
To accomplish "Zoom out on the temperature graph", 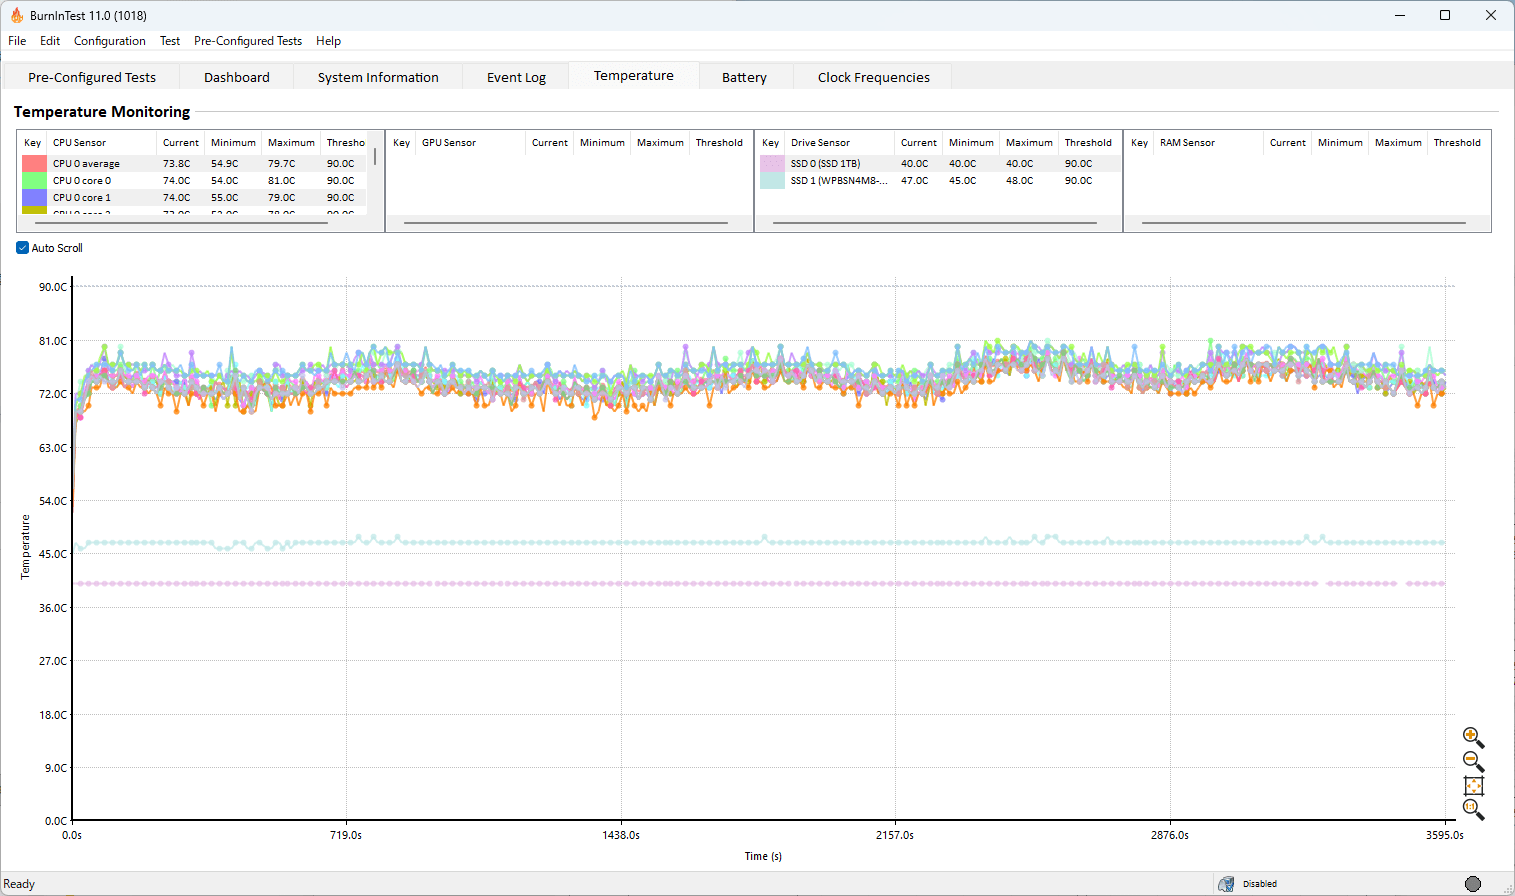I will point(1472,761).
